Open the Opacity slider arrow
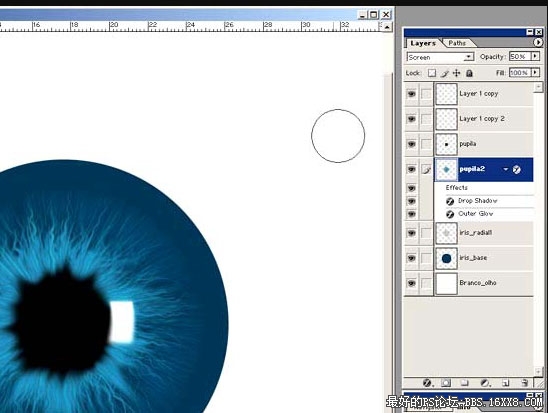This screenshot has height=413, width=548. point(535,56)
